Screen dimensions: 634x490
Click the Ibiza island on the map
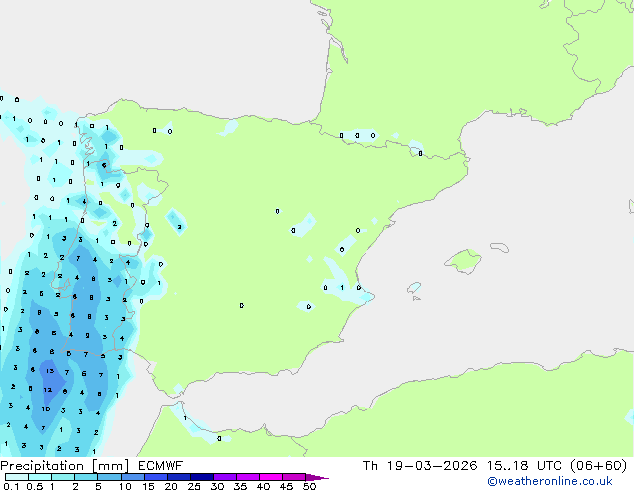[x=414, y=287]
